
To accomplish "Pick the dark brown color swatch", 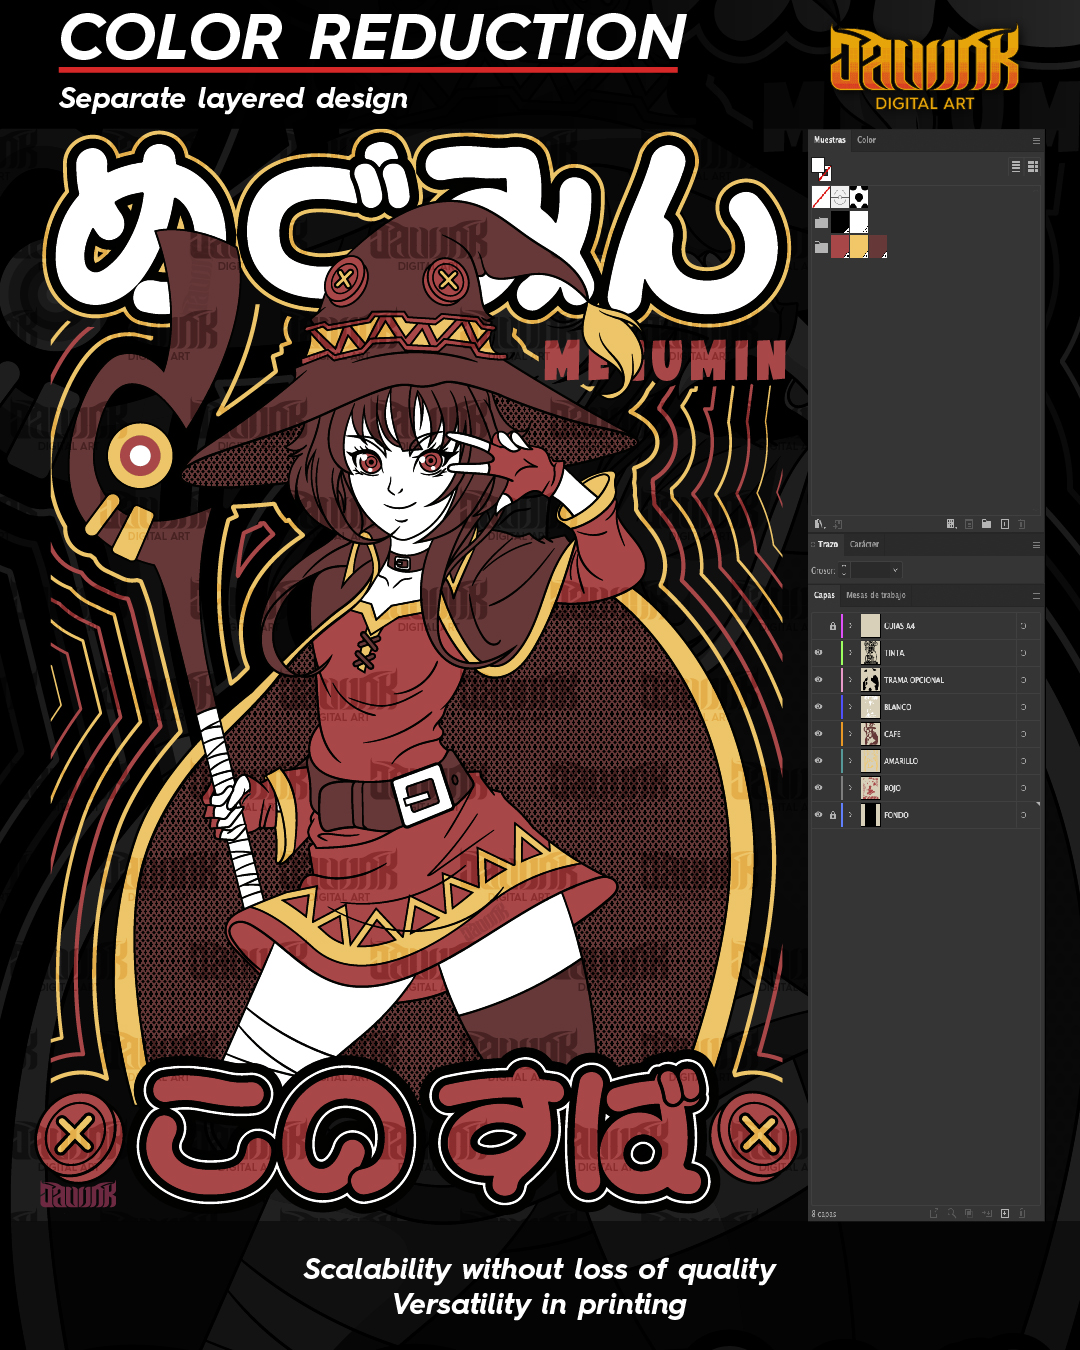I will [878, 247].
